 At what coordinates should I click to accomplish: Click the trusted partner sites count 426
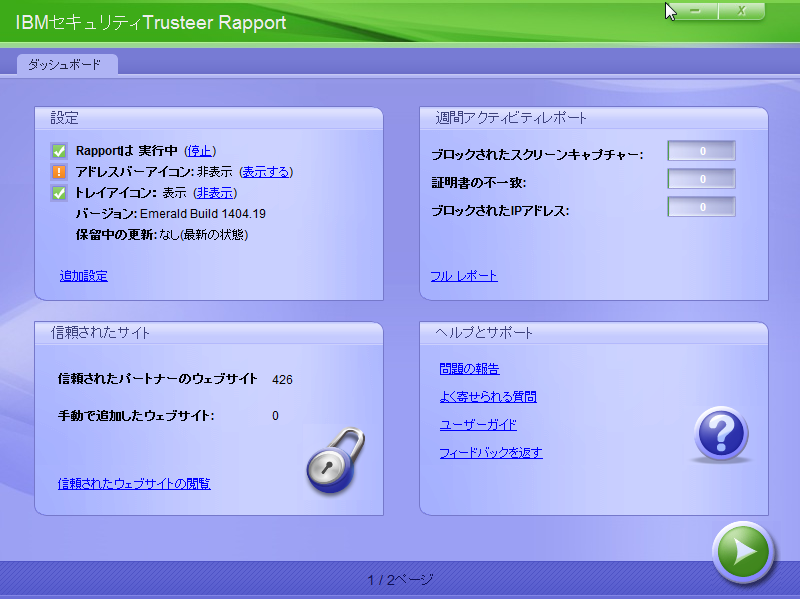(282, 380)
